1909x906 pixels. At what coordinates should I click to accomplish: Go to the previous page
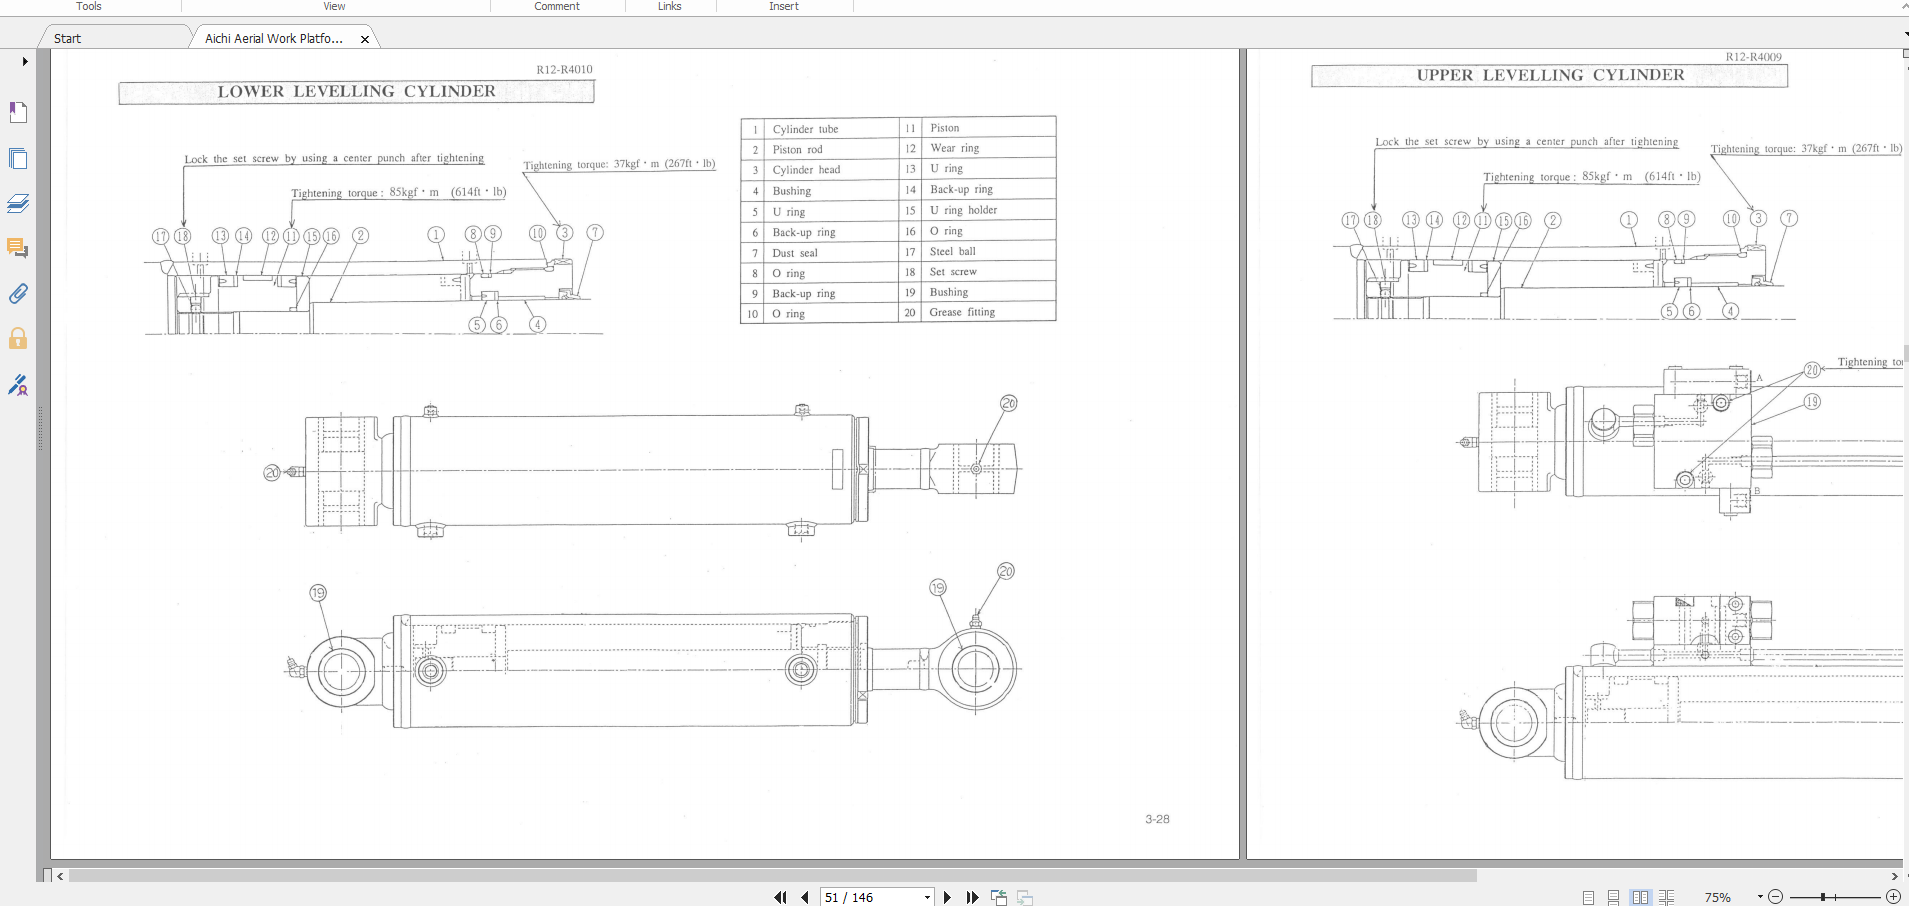805,897
